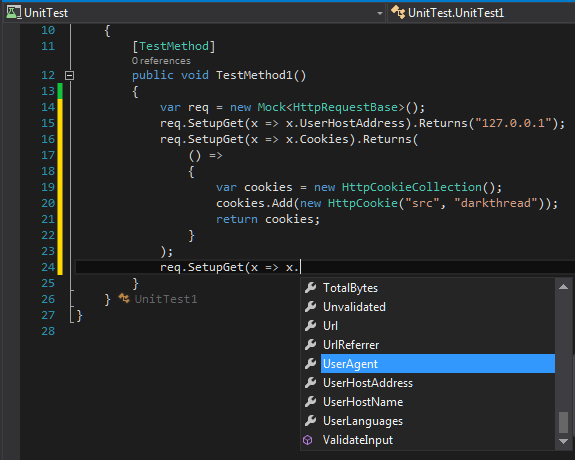The image size is (575, 460).
Task: Open the UnitTest.UnitTest1 type dropdown
Action: (481, 13)
